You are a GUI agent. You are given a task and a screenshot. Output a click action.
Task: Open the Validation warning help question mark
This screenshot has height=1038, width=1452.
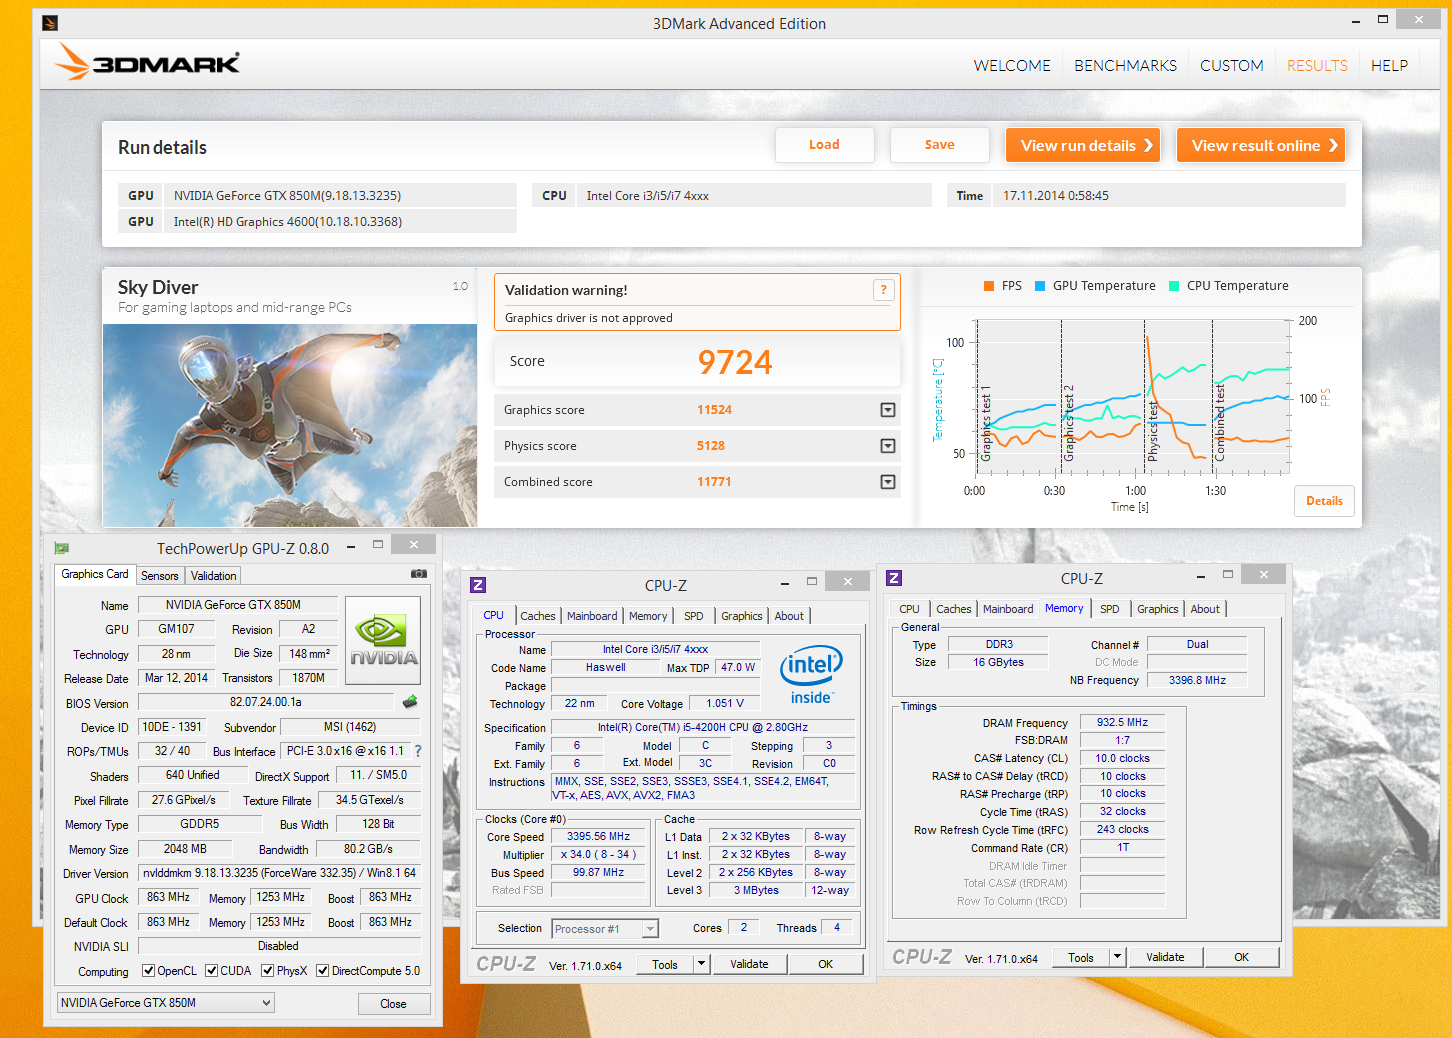(883, 290)
